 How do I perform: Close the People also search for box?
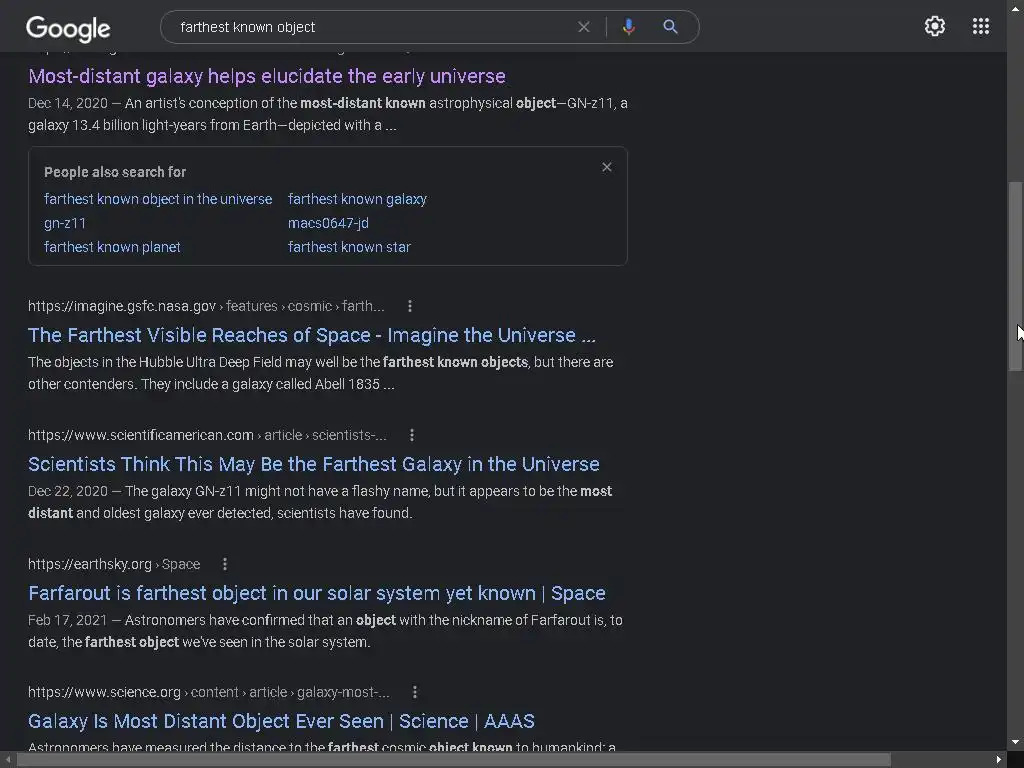(x=607, y=167)
